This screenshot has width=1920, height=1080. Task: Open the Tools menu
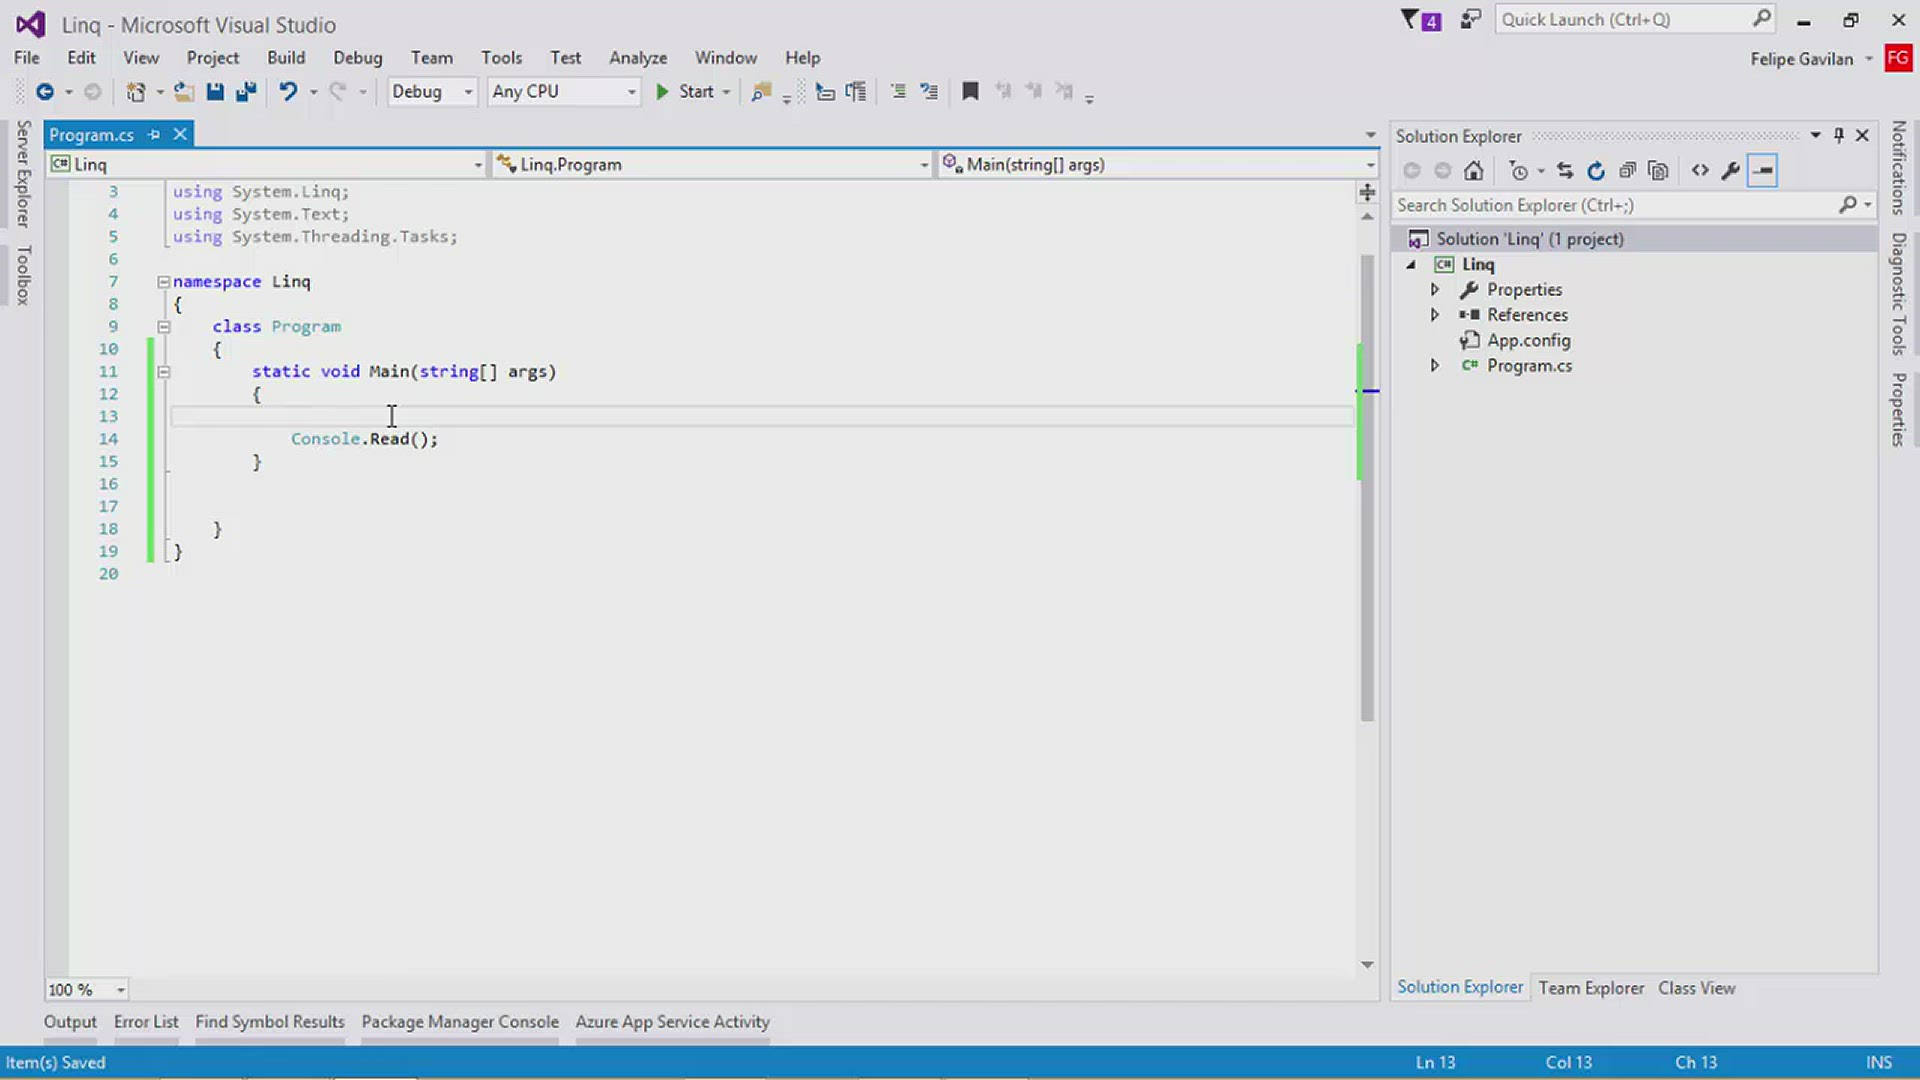click(501, 58)
